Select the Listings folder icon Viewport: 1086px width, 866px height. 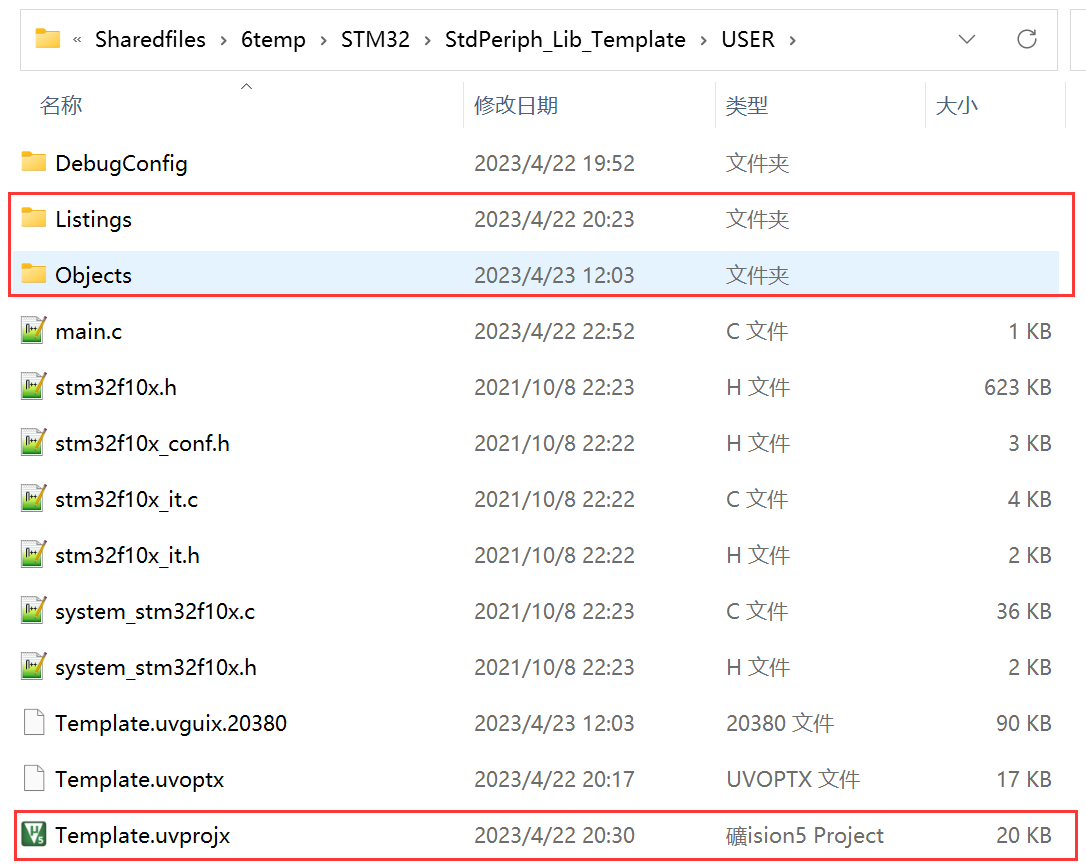click(34, 218)
